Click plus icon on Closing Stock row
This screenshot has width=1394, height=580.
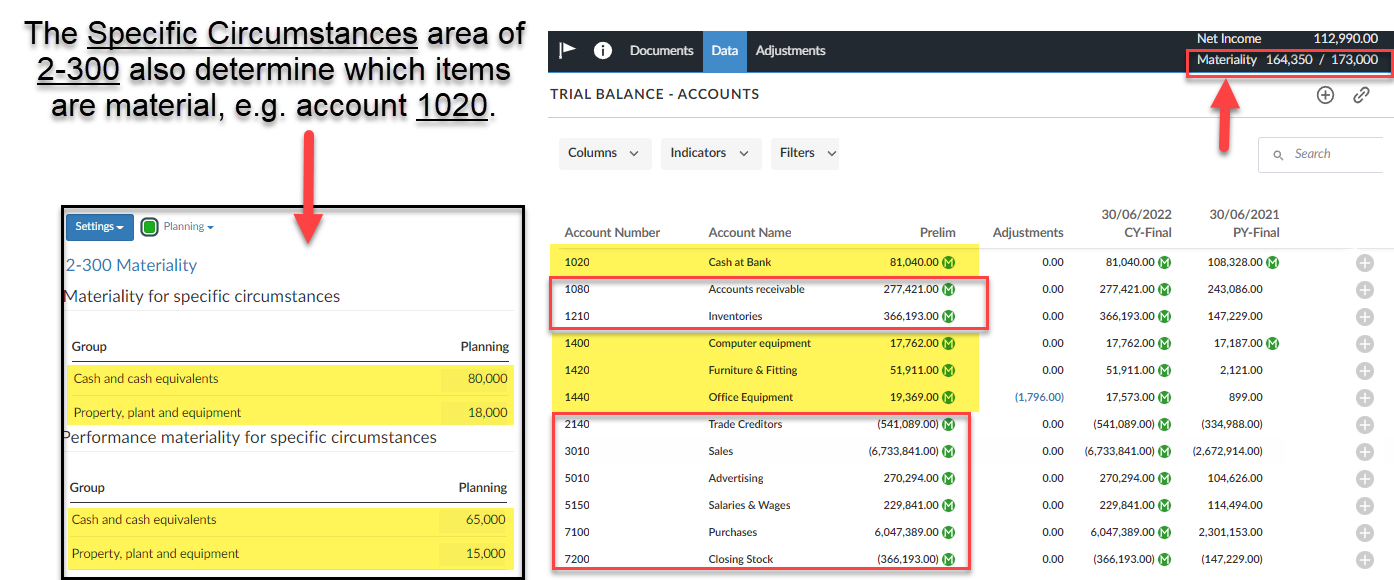(x=1365, y=560)
